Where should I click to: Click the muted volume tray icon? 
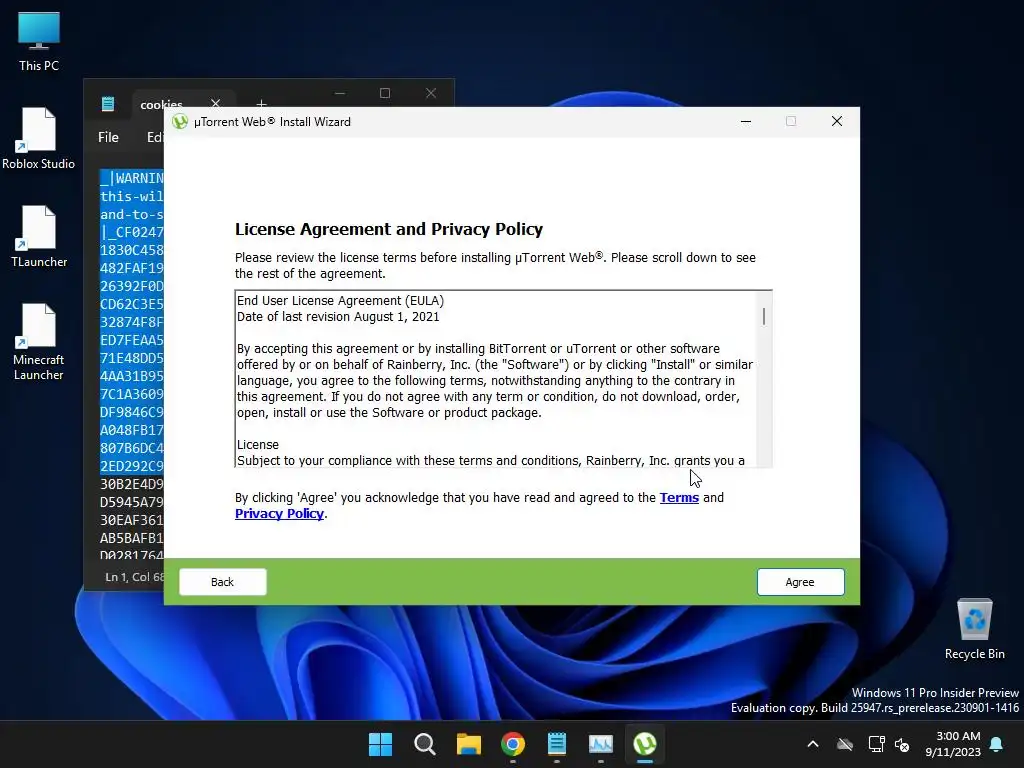(902, 744)
